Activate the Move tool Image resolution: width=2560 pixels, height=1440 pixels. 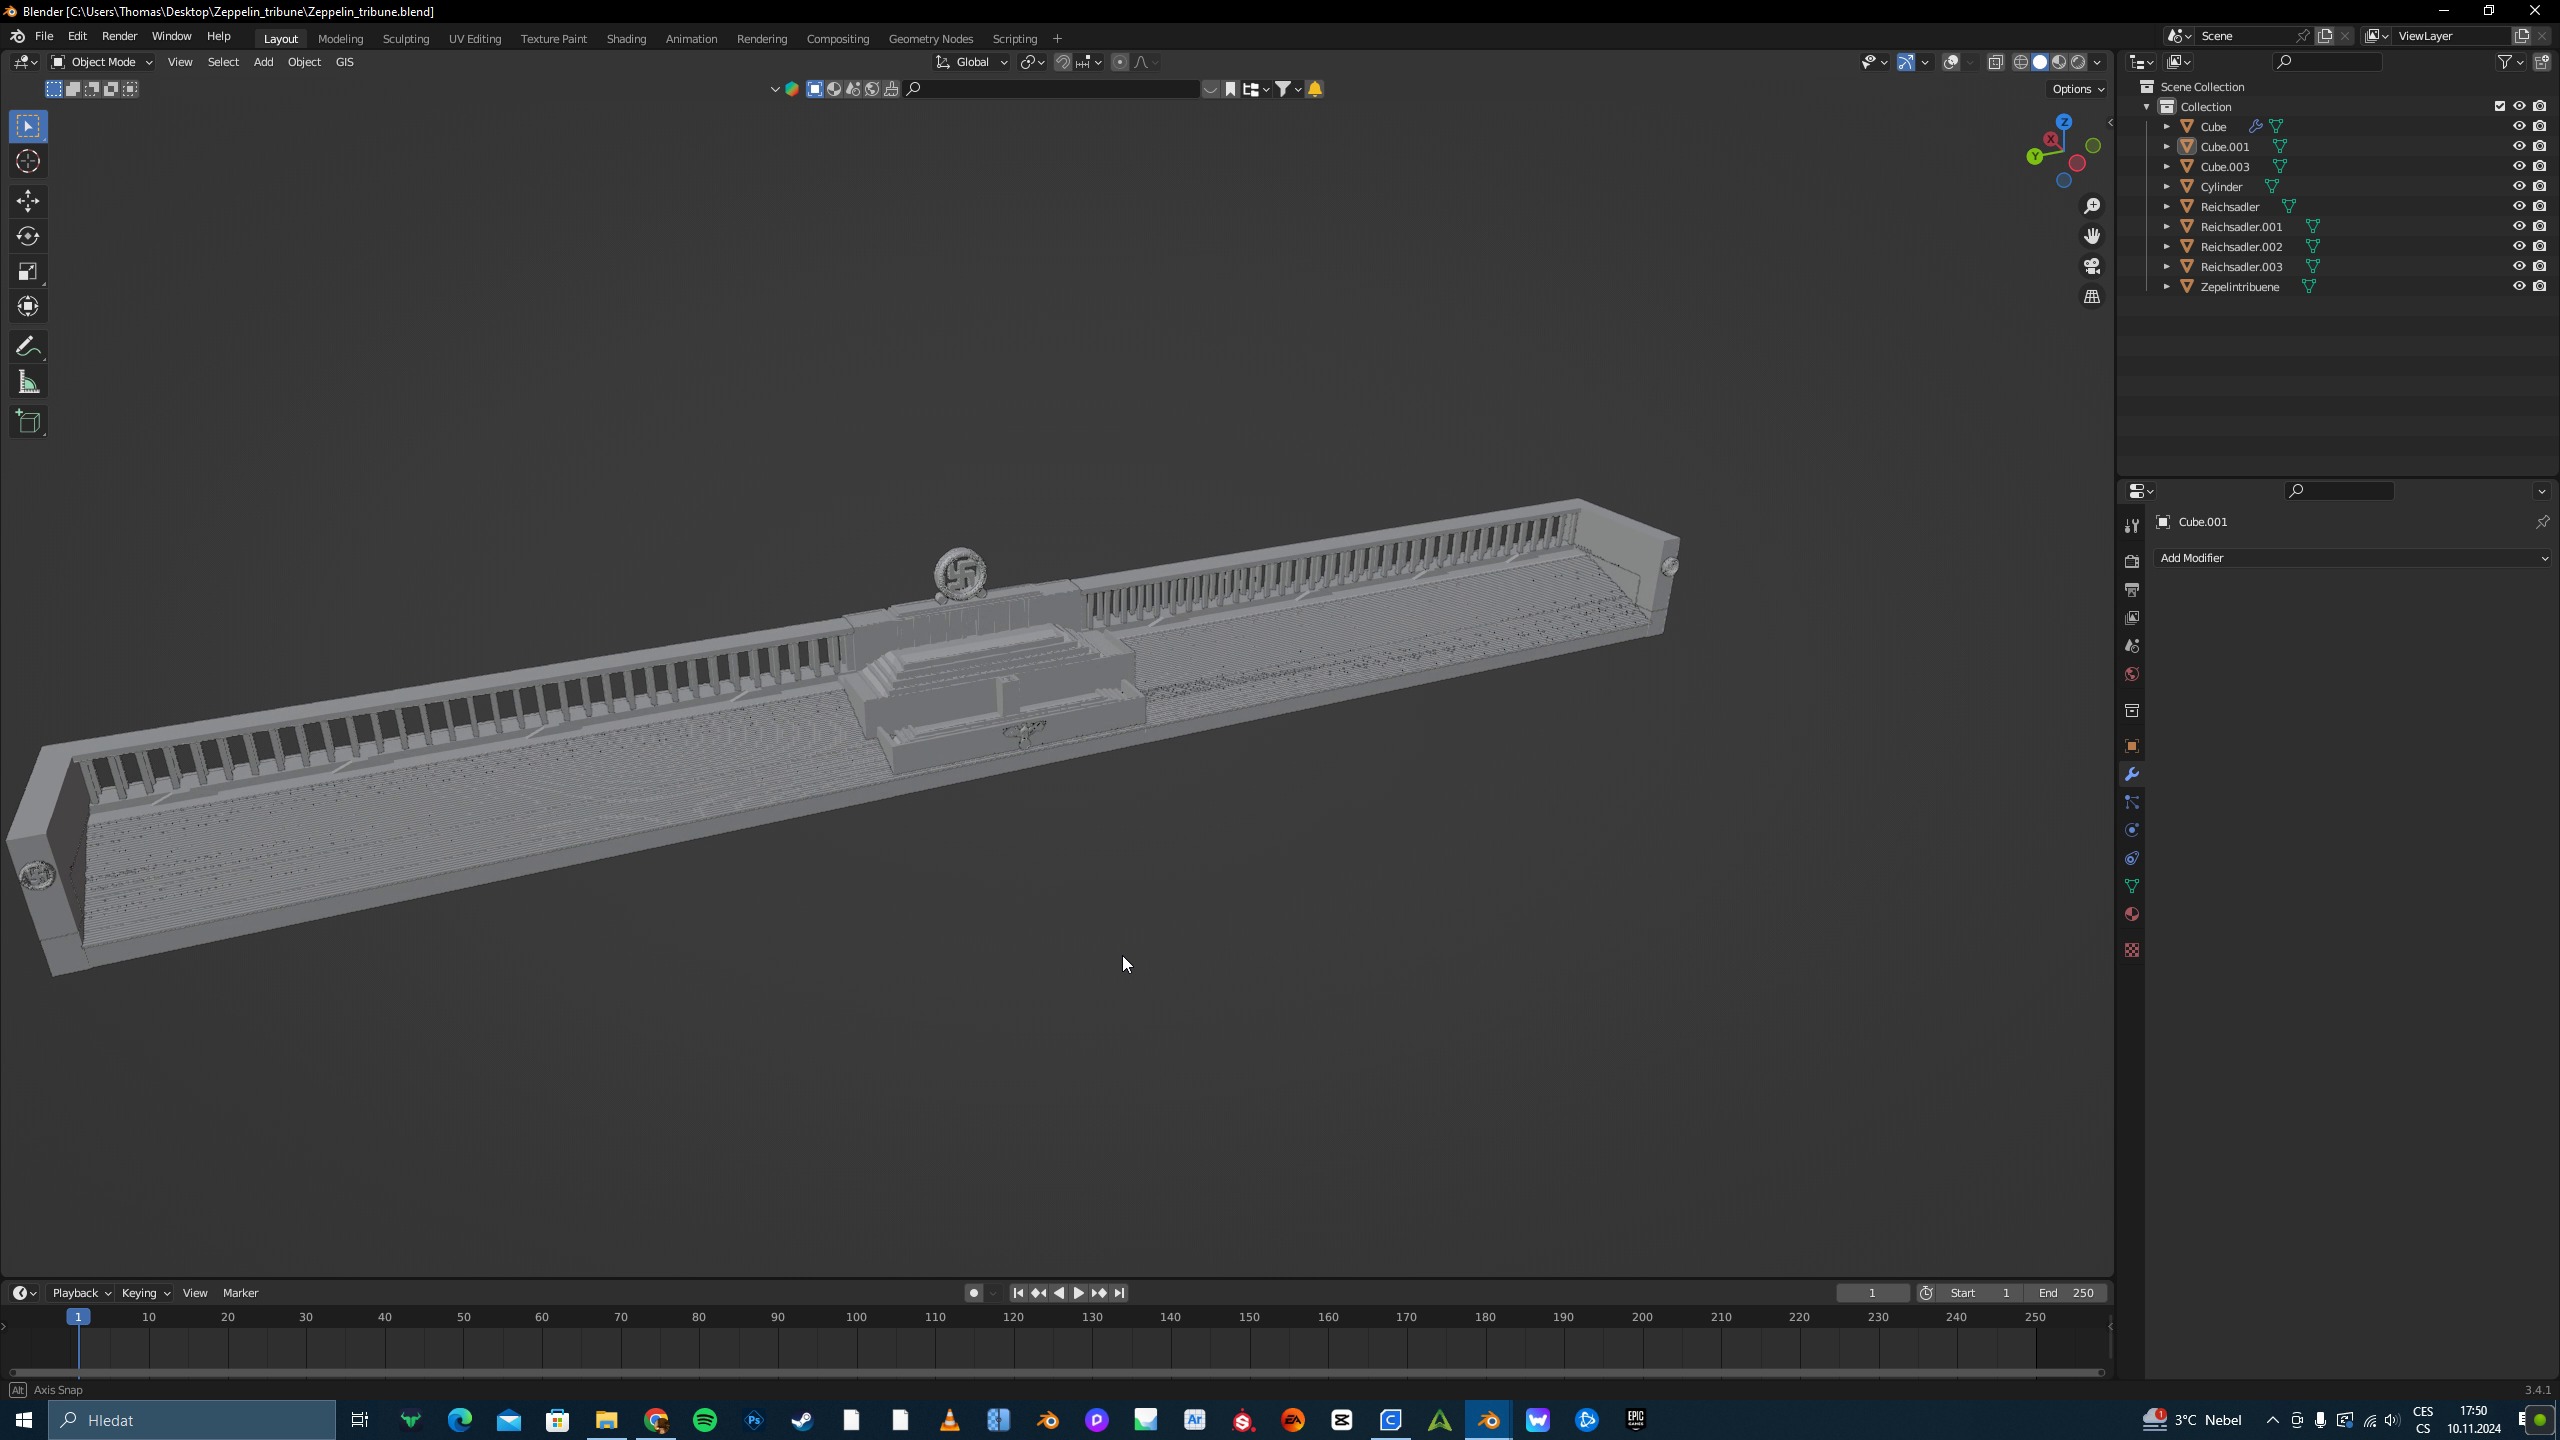pos(28,201)
